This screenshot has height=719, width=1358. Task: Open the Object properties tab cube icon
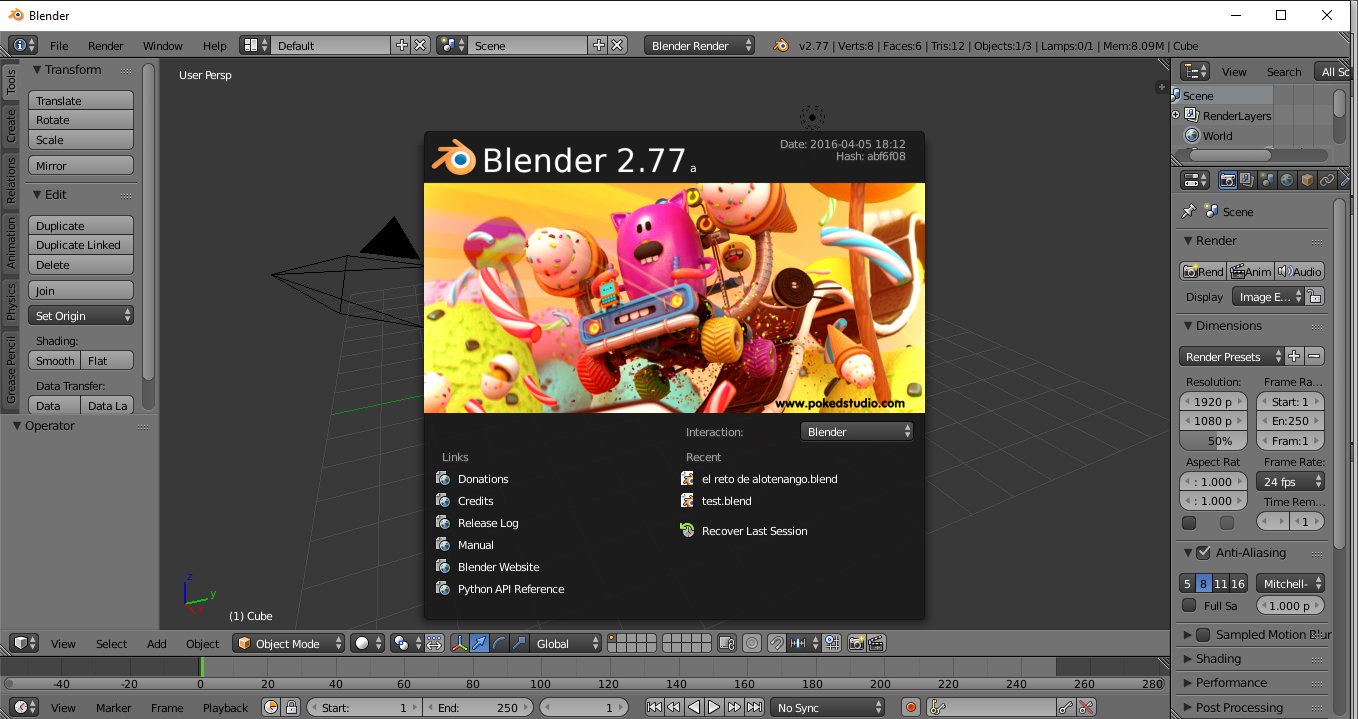coord(1307,180)
